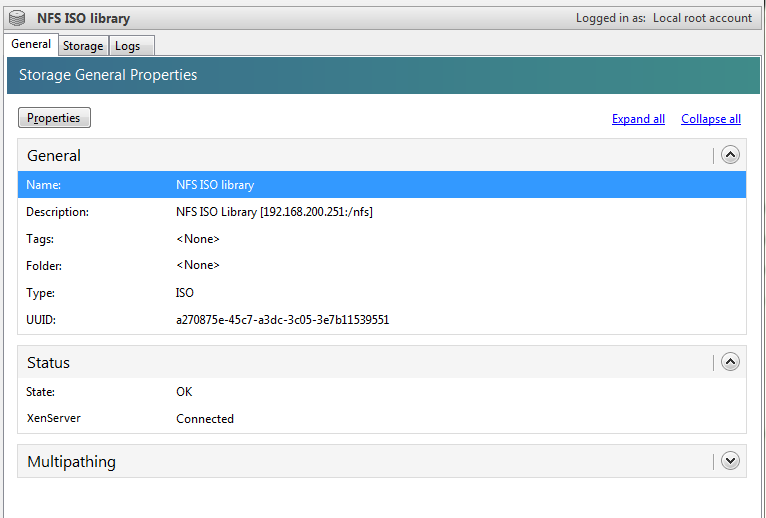This screenshot has width=766, height=518.
Task: Select the Name row in General
Action: pos(381,185)
